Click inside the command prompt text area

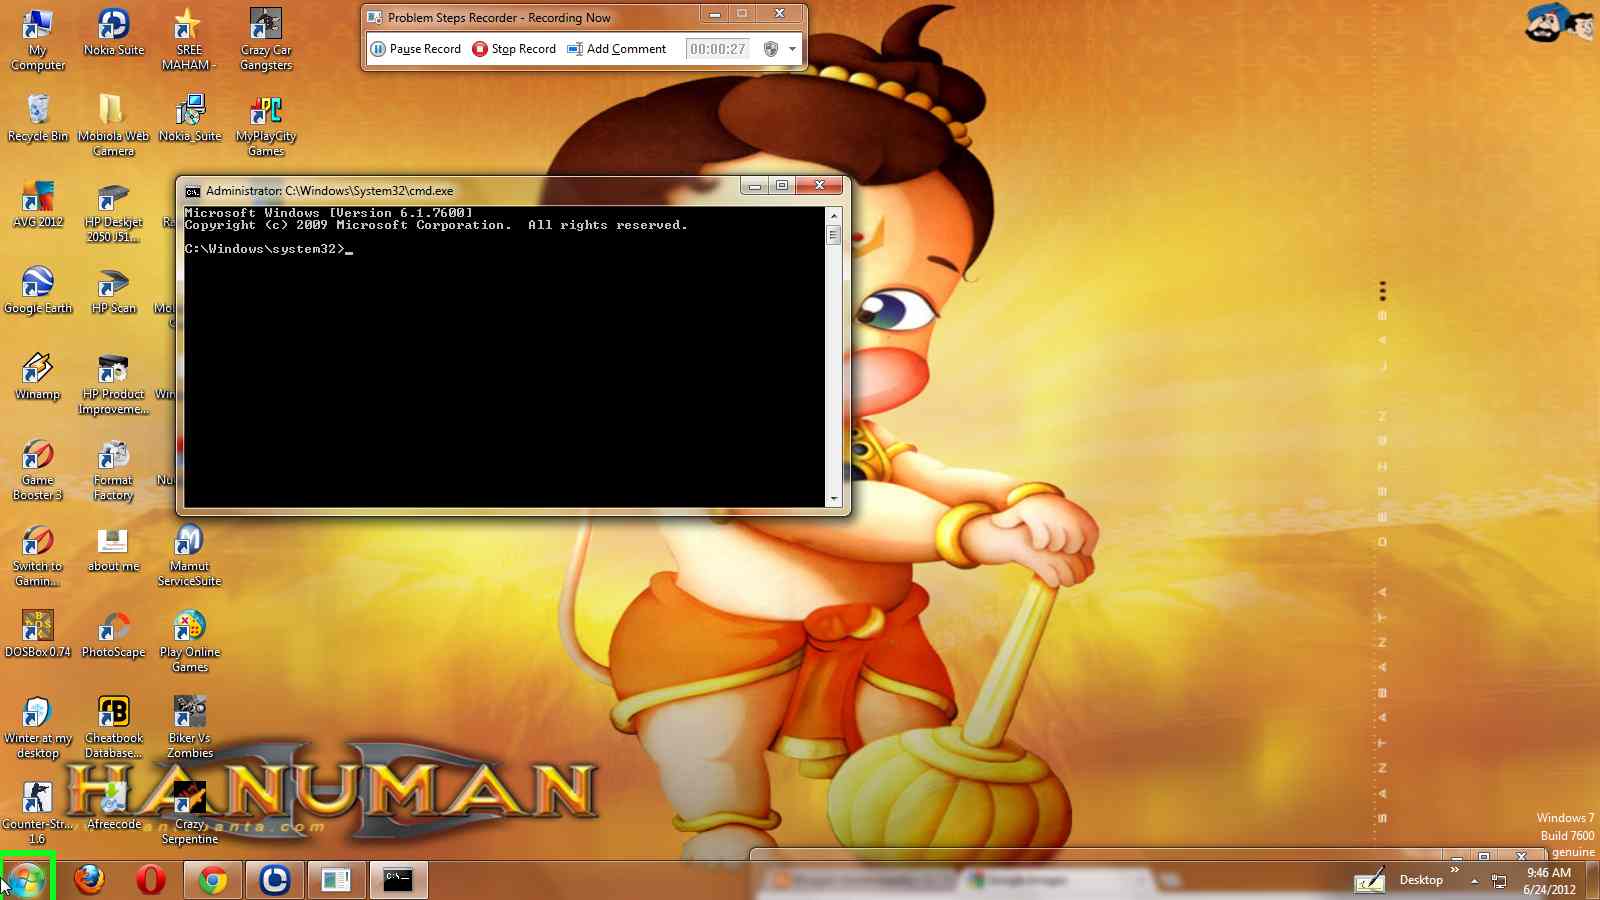[x=505, y=357]
